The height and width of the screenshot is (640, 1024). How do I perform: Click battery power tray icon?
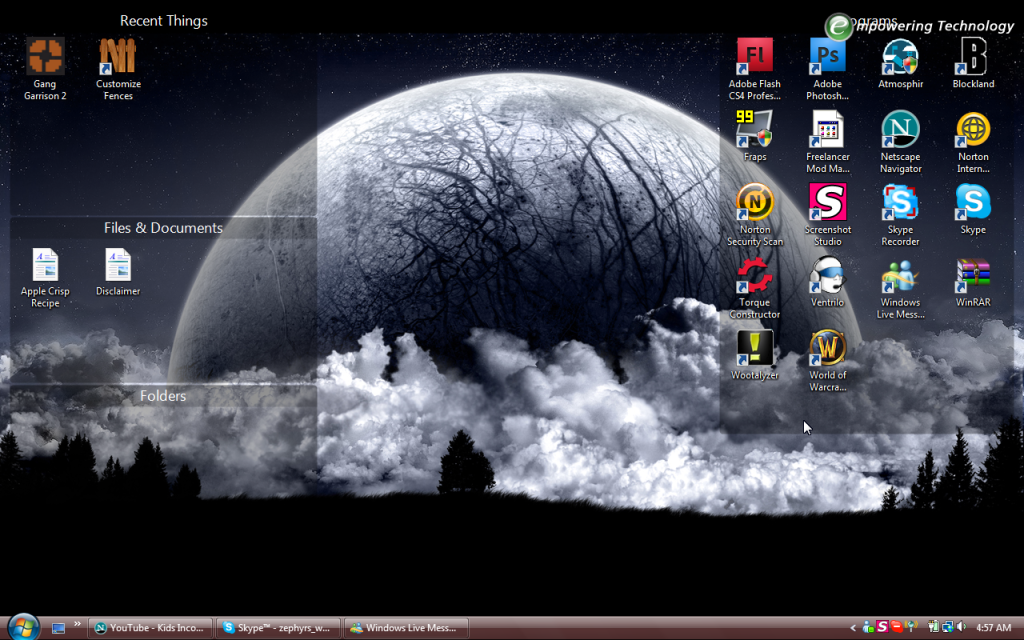pyautogui.click(x=933, y=628)
